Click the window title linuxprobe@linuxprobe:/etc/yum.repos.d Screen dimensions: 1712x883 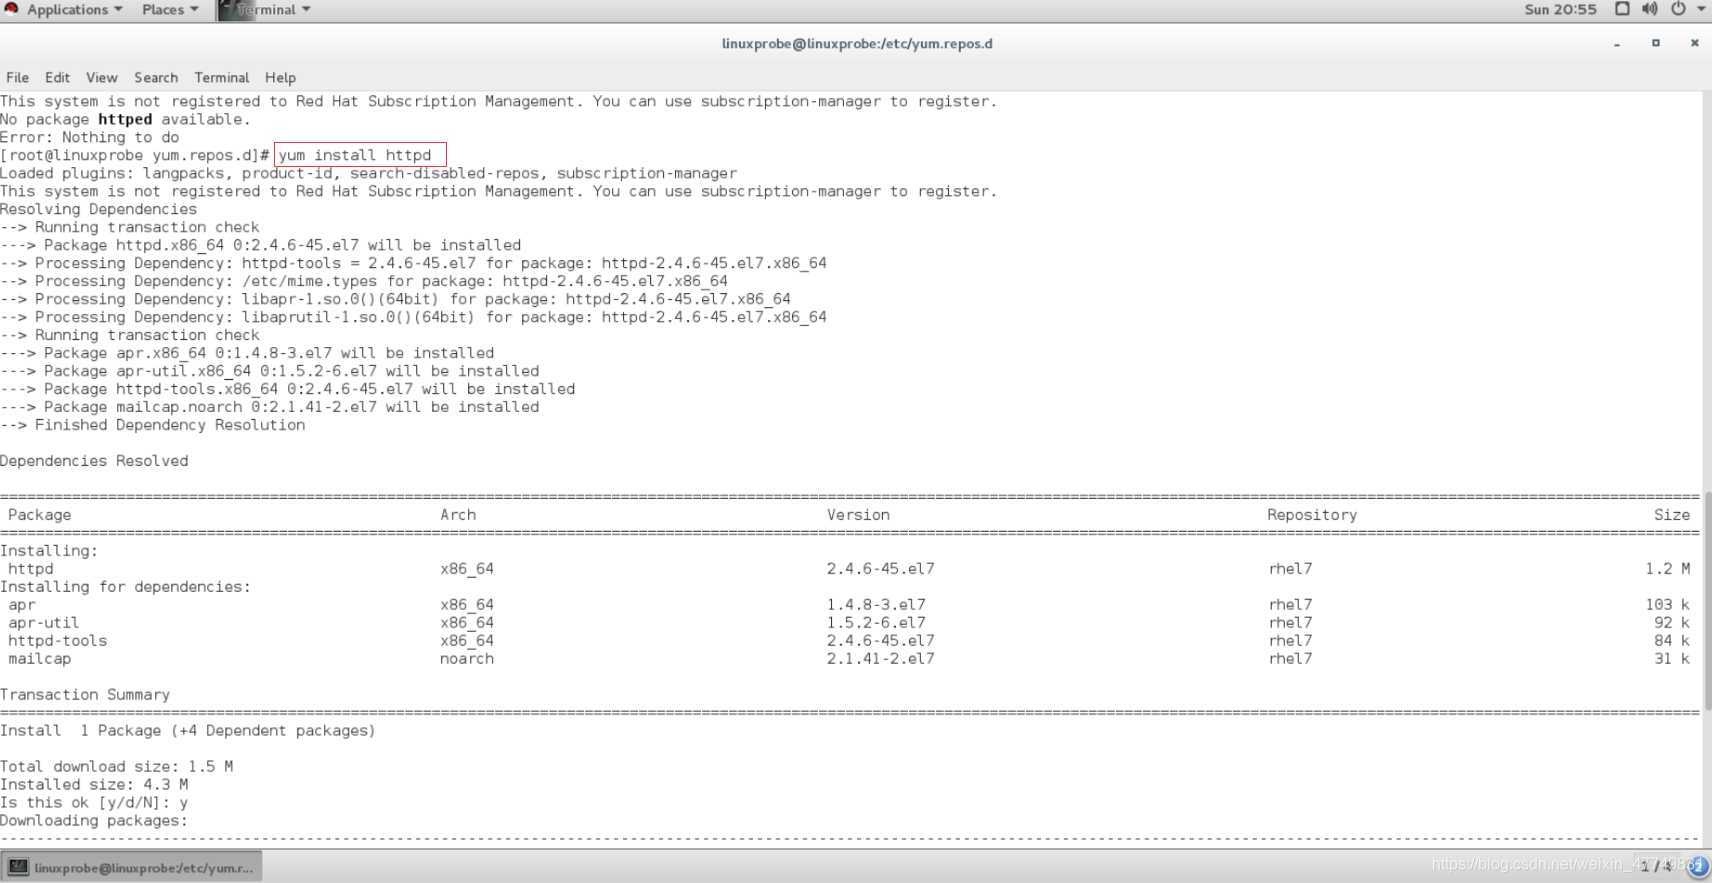[857, 44]
